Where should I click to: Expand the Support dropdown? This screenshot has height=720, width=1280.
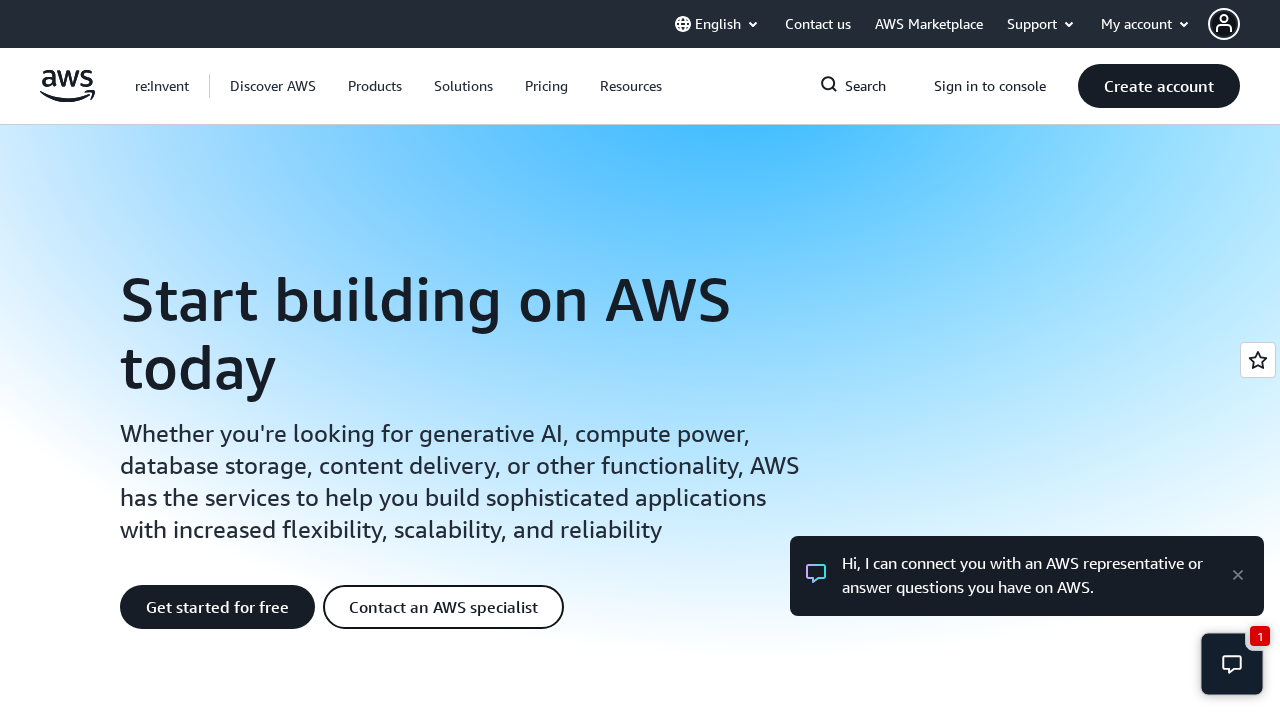point(1040,23)
